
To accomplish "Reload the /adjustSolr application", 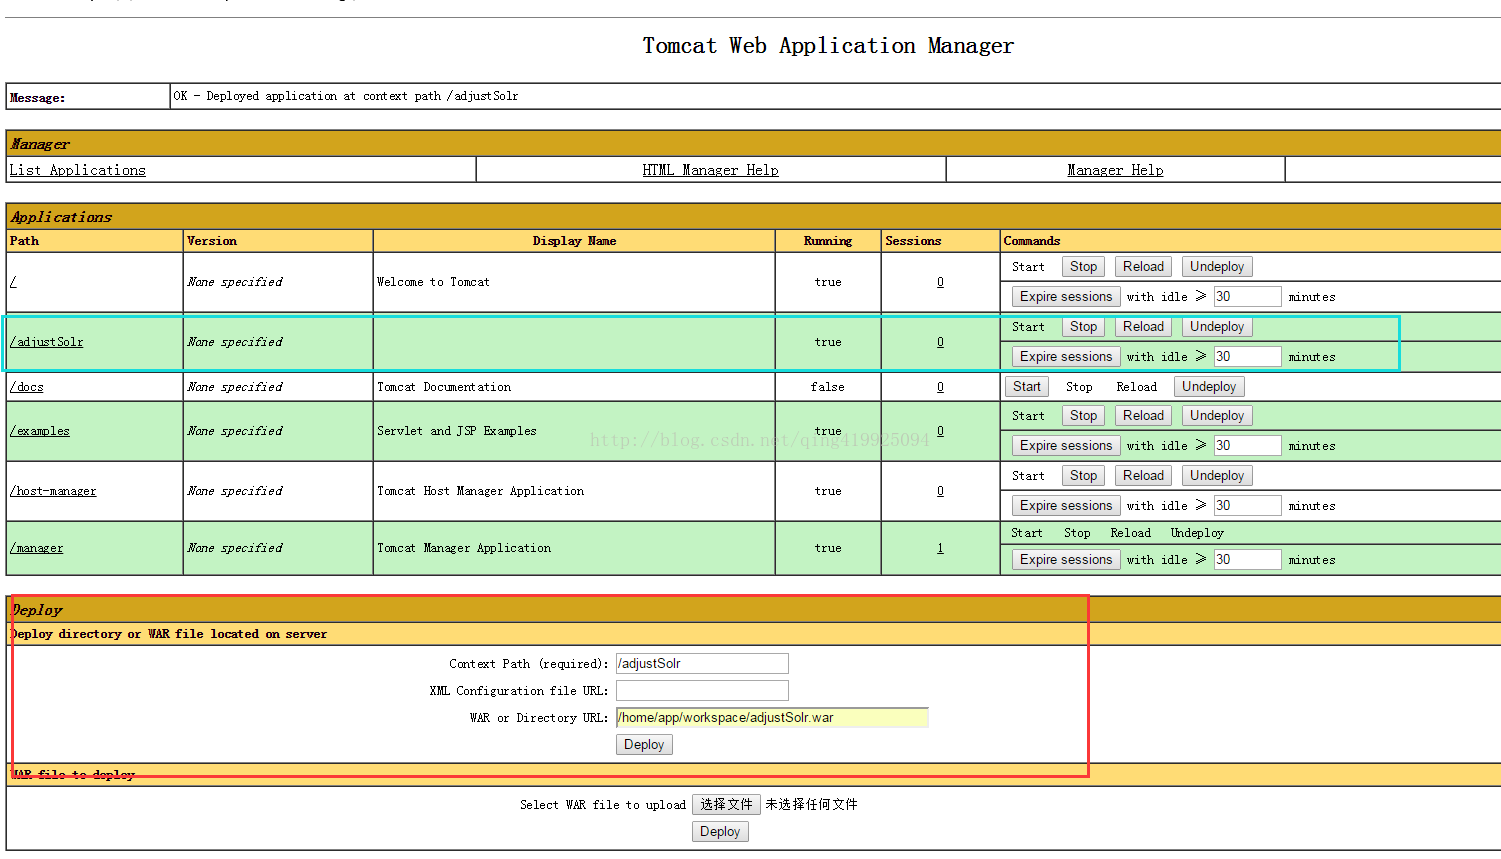I will 1143,327.
